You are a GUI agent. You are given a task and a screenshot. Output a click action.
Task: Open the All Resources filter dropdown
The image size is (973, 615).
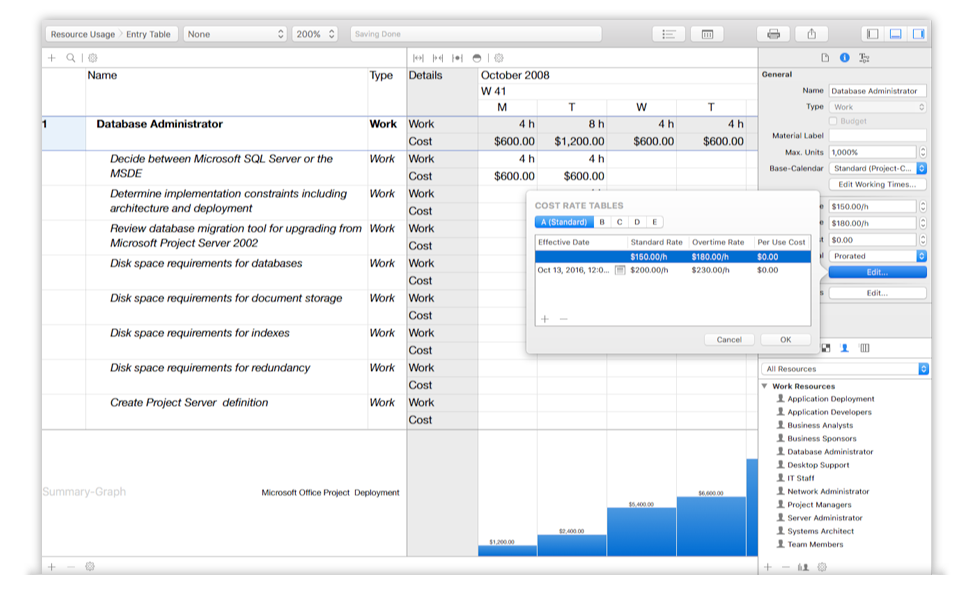point(845,369)
